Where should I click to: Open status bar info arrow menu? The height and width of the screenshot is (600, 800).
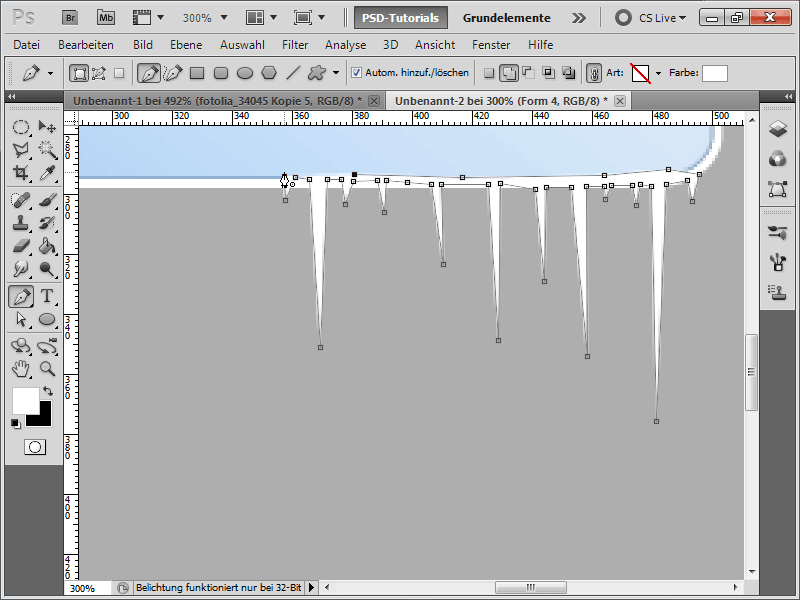click(311, 588)
